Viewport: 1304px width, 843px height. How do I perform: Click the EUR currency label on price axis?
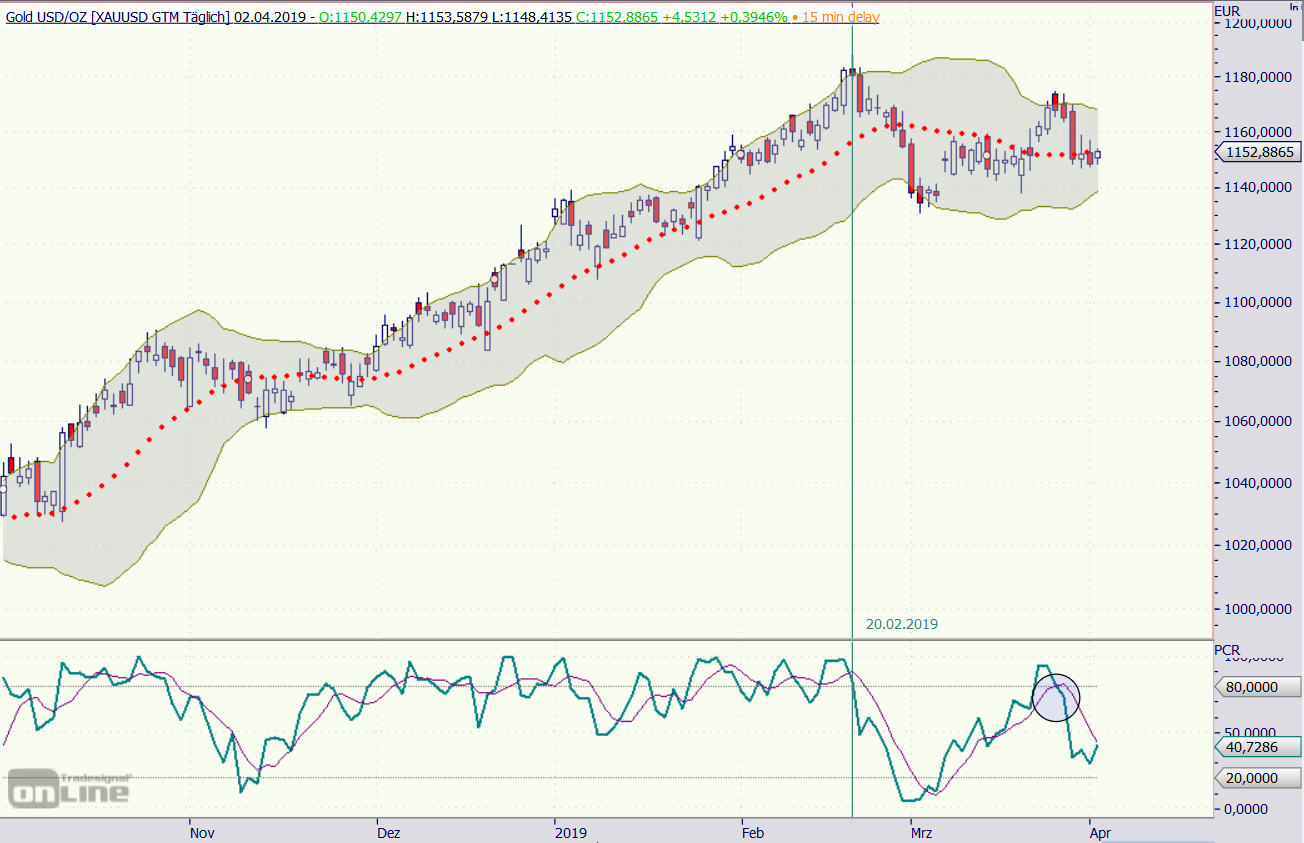1228,12
